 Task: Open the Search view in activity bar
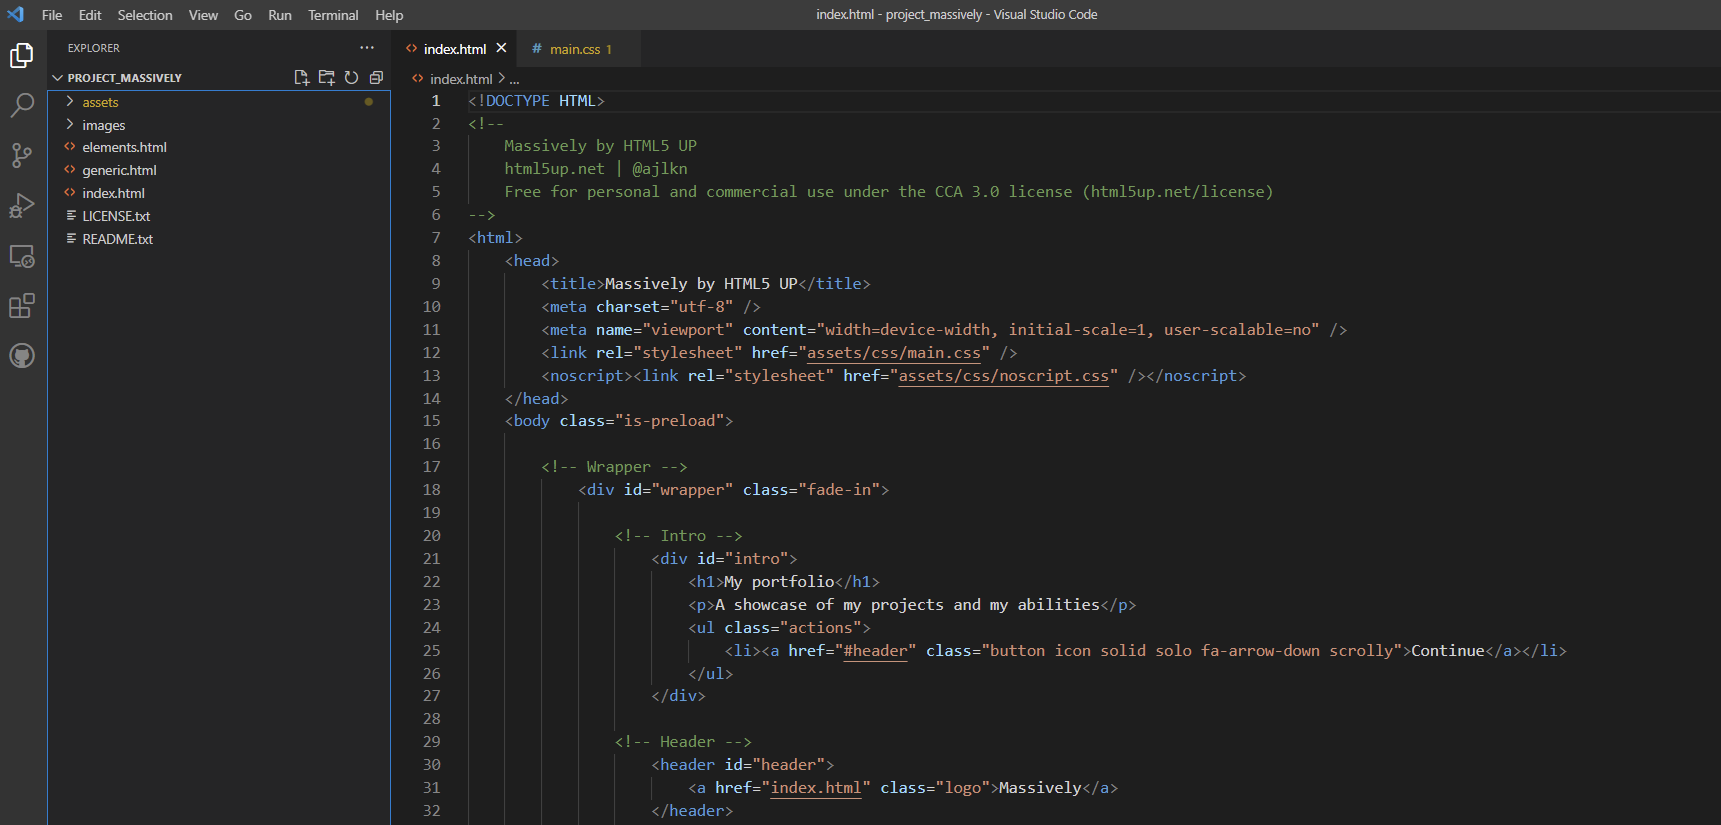(x=22, y=105)
